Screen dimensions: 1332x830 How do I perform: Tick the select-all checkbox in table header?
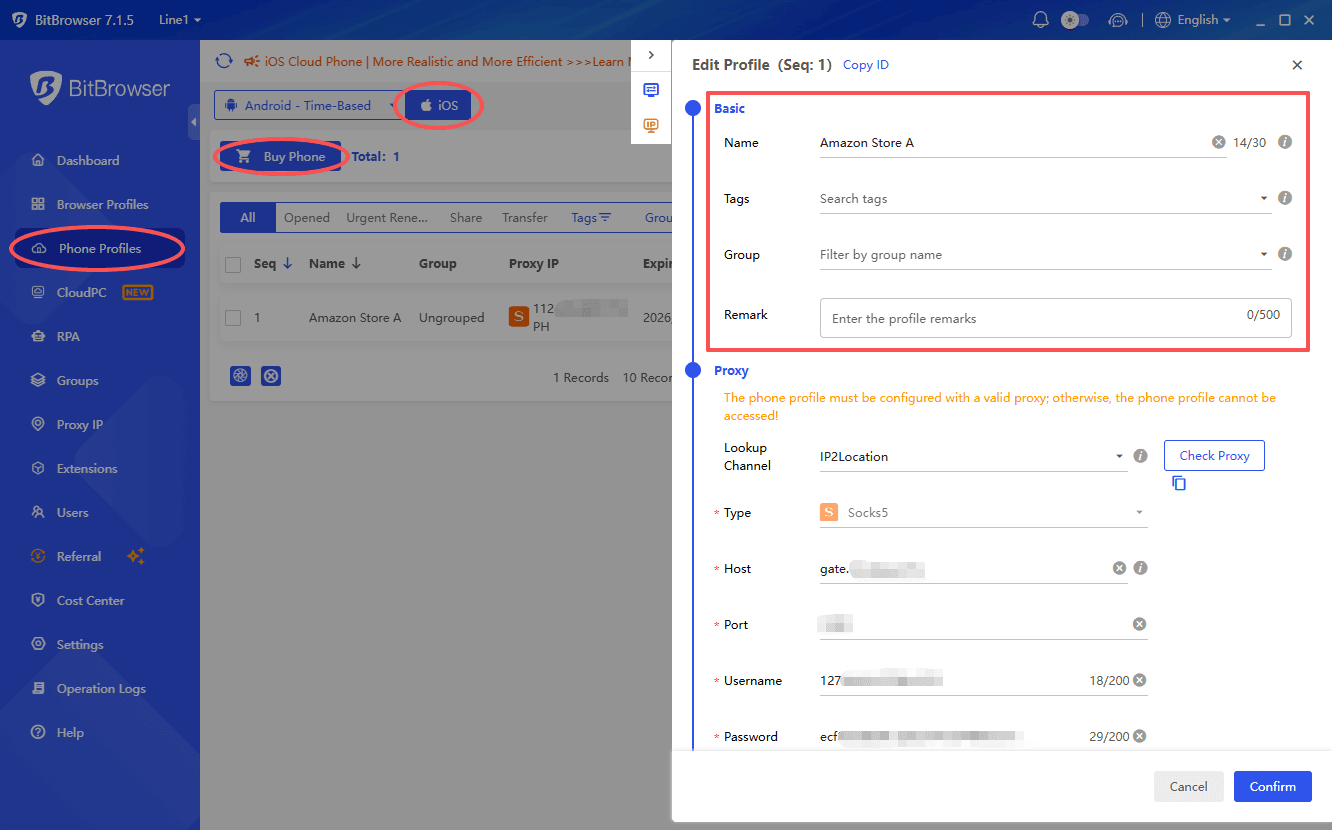click(x=233, y=265)
